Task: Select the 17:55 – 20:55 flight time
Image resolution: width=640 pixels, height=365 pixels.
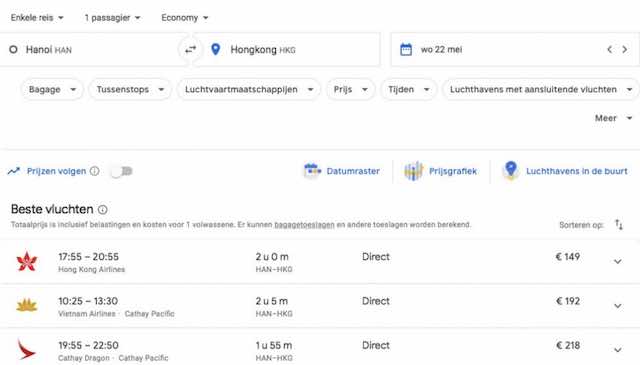Action: click(x=89, y=257)
